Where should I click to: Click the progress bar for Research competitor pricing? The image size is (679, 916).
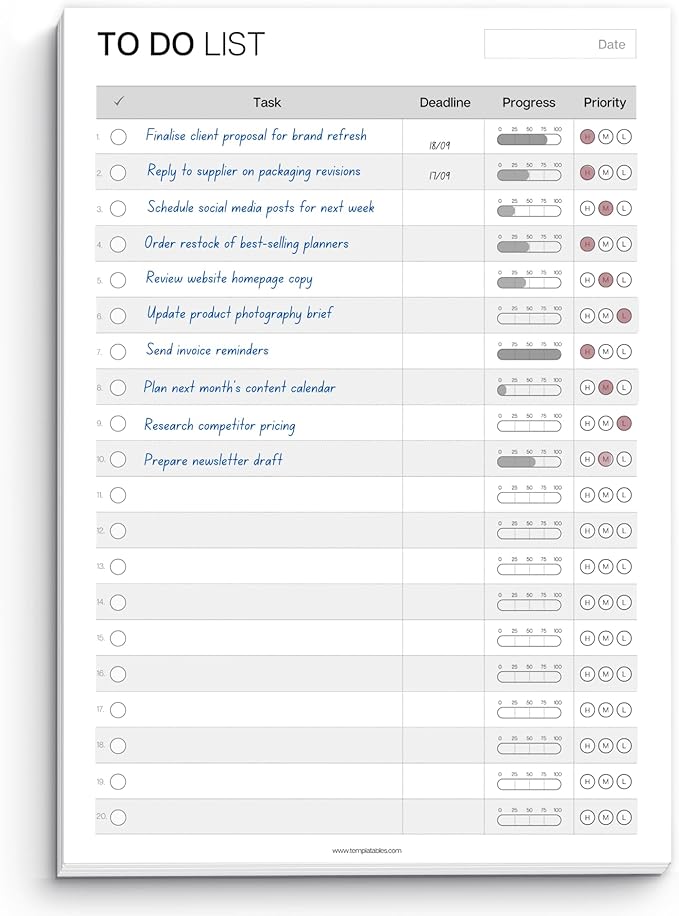click(x=529, y=426)
